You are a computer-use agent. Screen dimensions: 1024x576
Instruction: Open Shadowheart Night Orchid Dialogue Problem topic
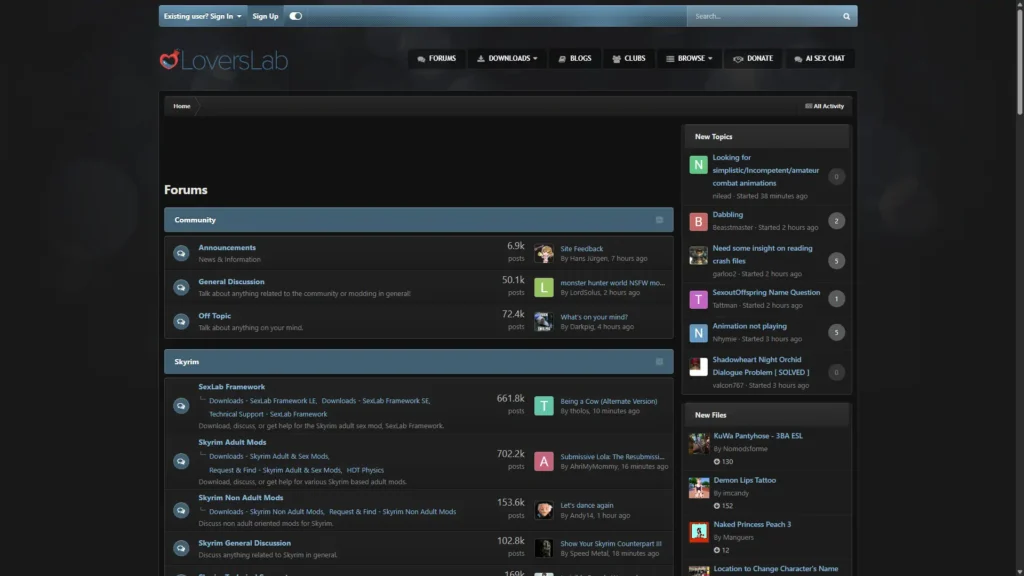pos(761,366)
